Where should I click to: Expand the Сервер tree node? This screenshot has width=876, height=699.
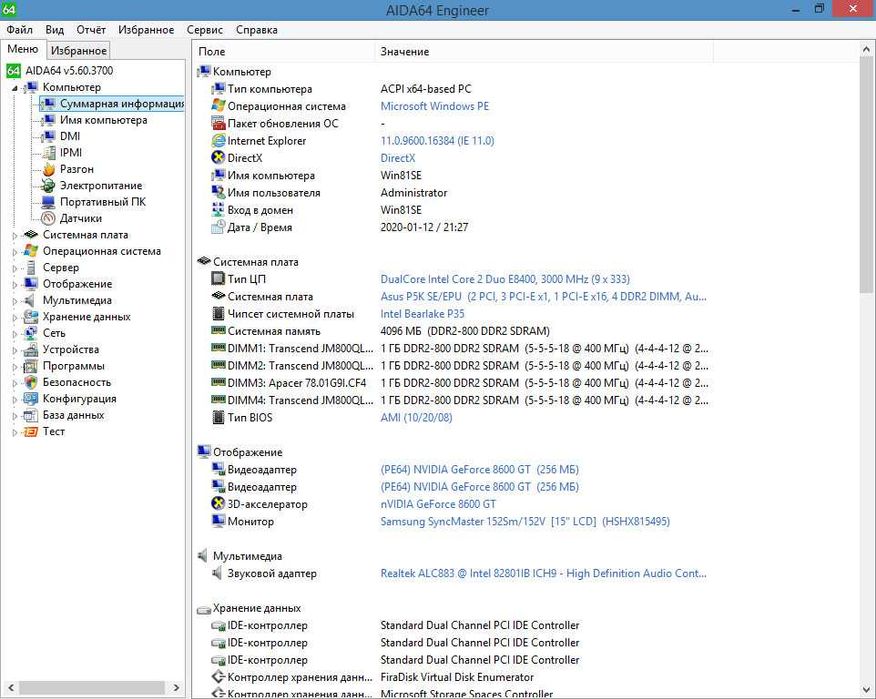[15, 268]
